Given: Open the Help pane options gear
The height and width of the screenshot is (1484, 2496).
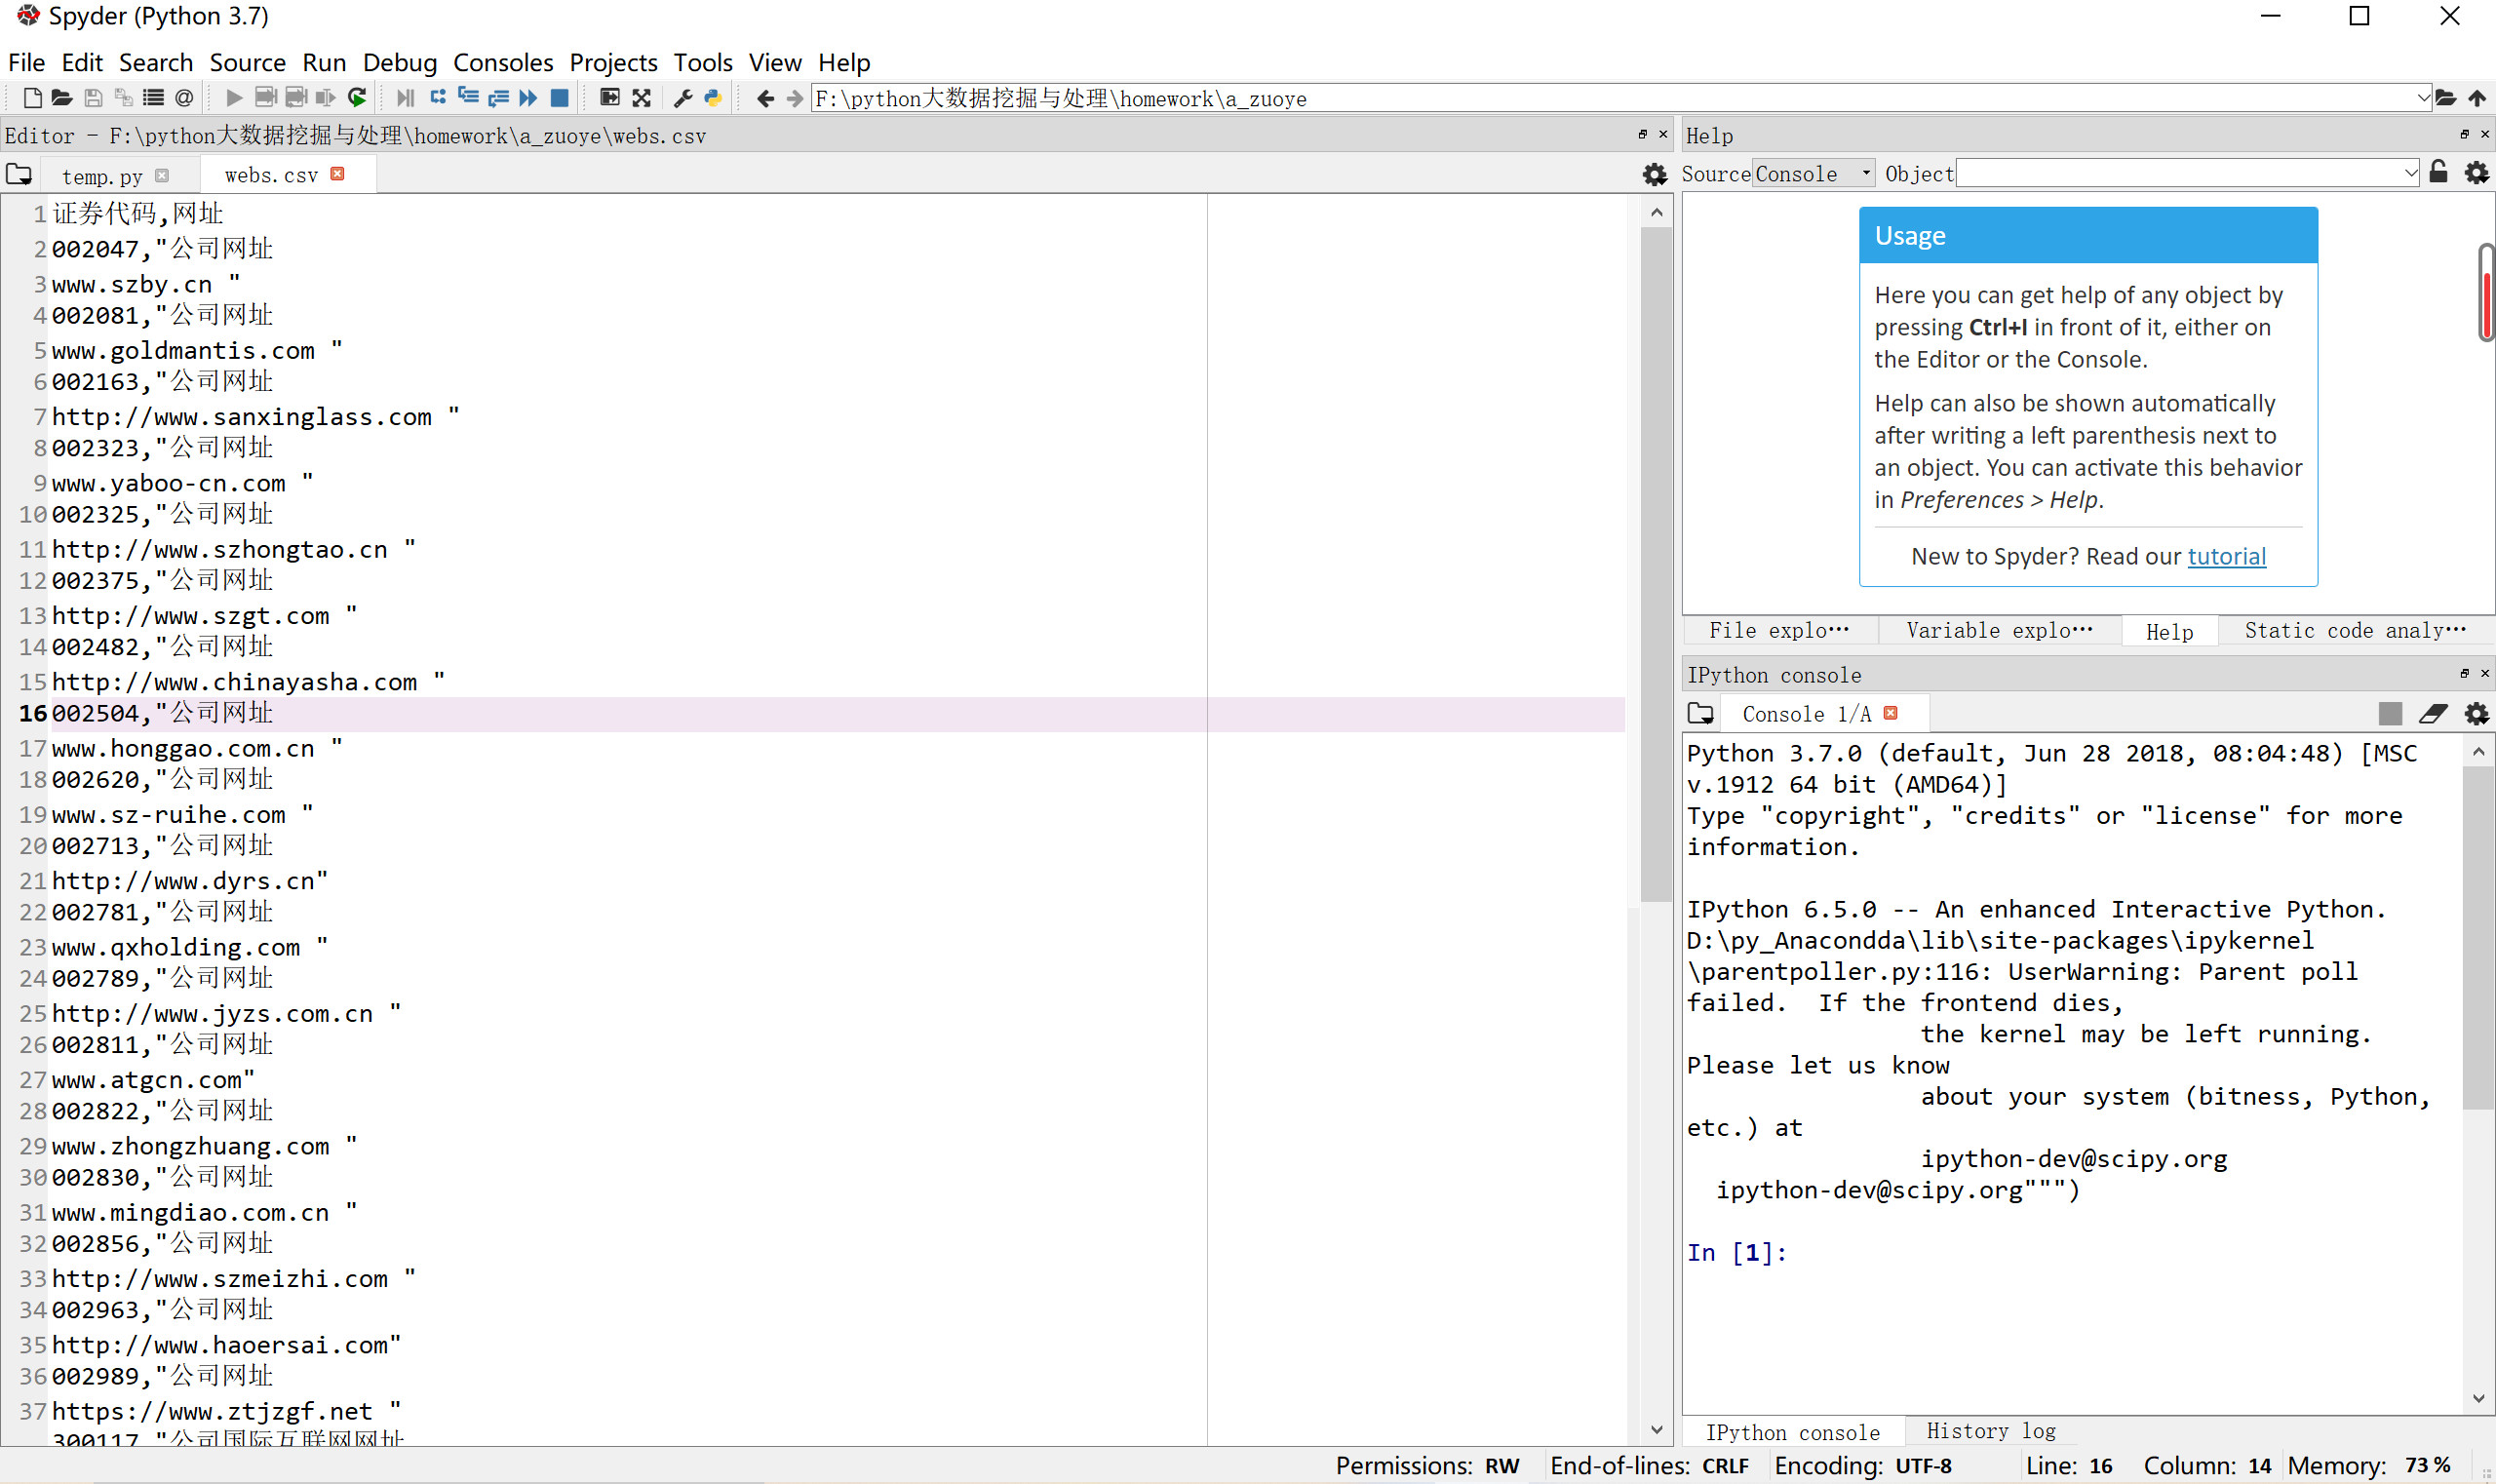Looking at the screenshot, I should point(2476,173).
